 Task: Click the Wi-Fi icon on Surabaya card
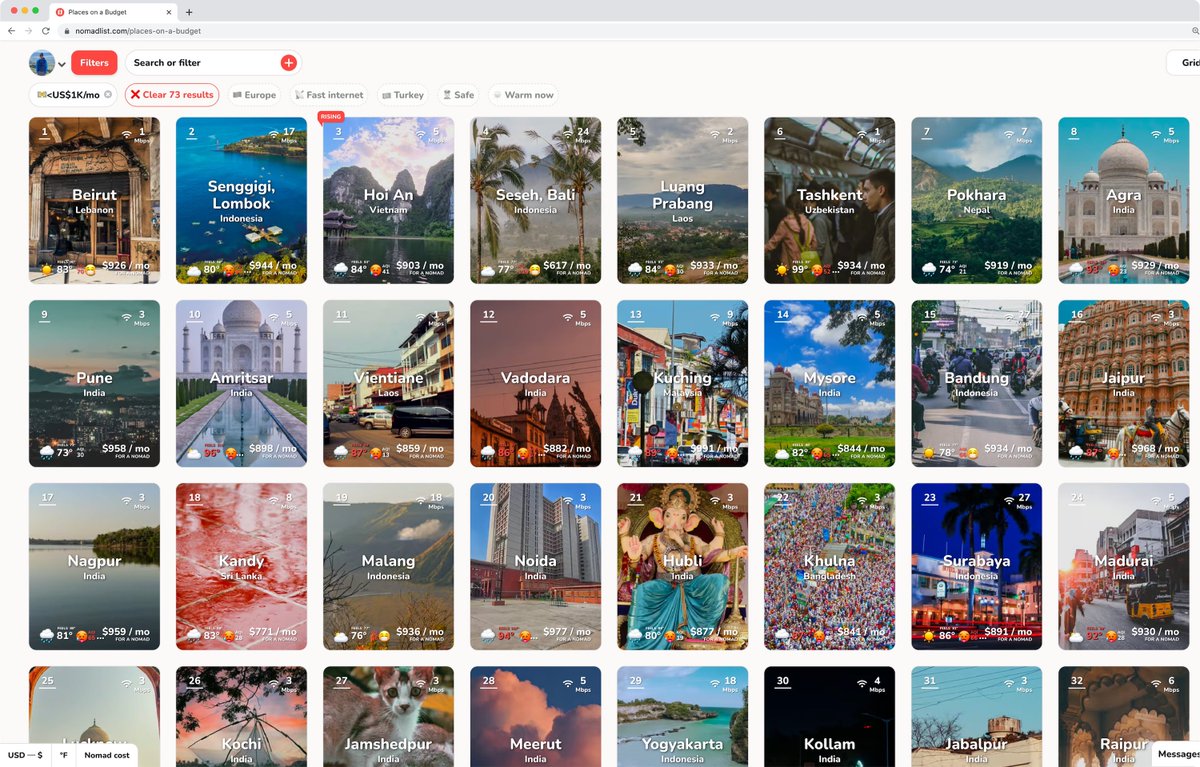1009,499
